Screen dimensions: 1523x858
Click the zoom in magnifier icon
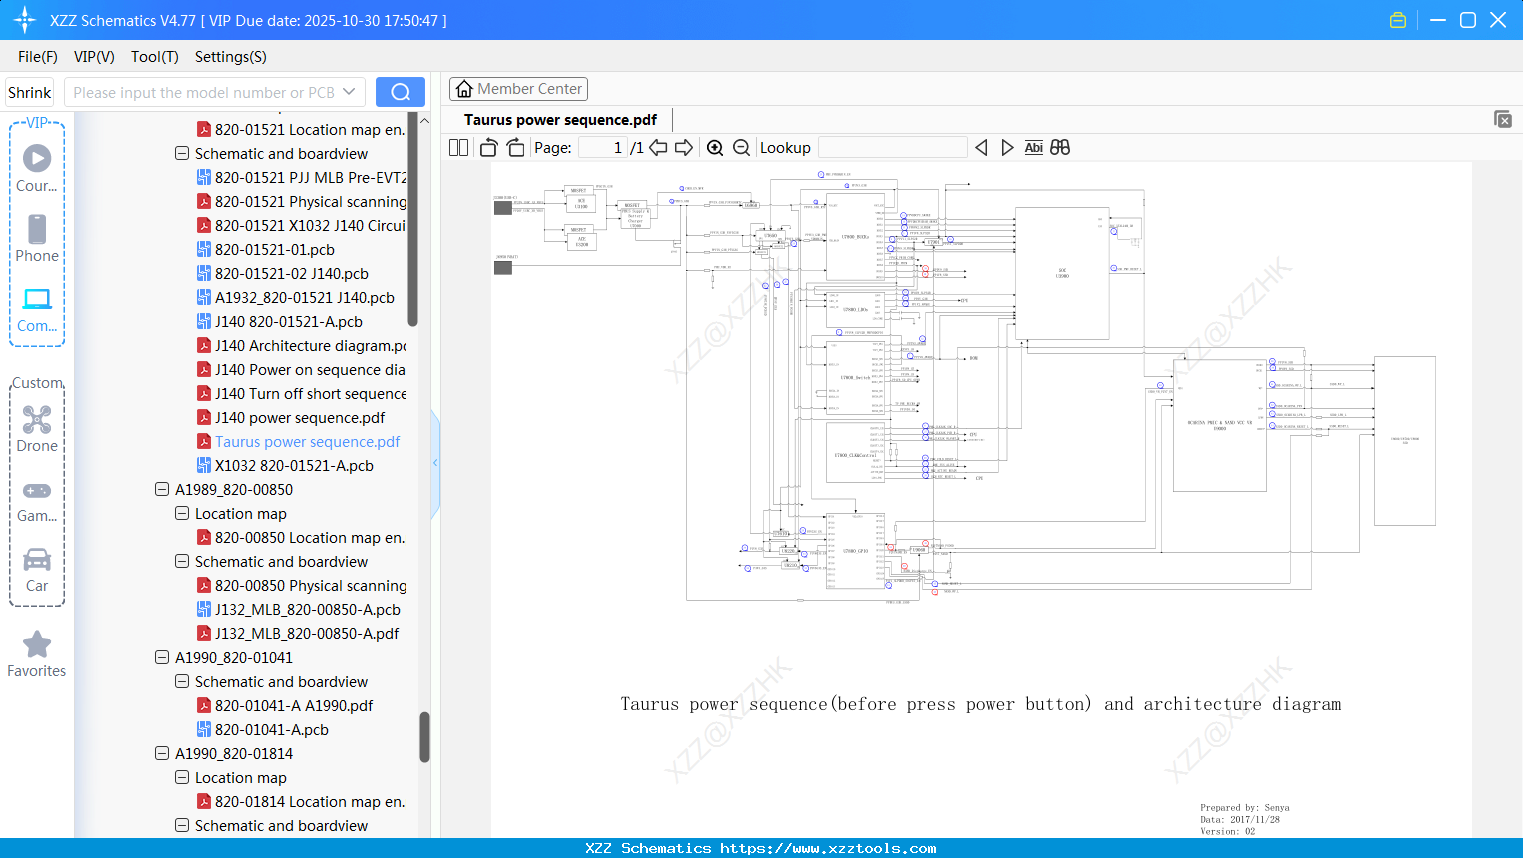click(715, 148)
